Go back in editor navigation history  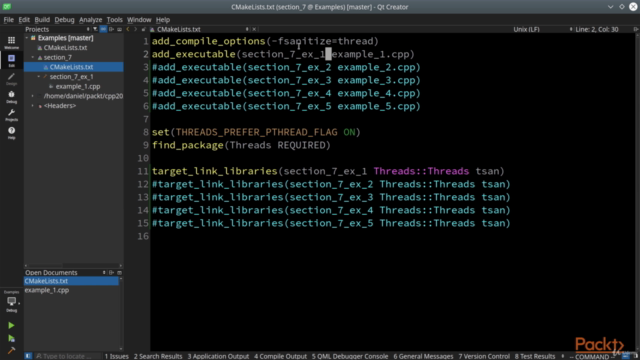tap(128, 29)
